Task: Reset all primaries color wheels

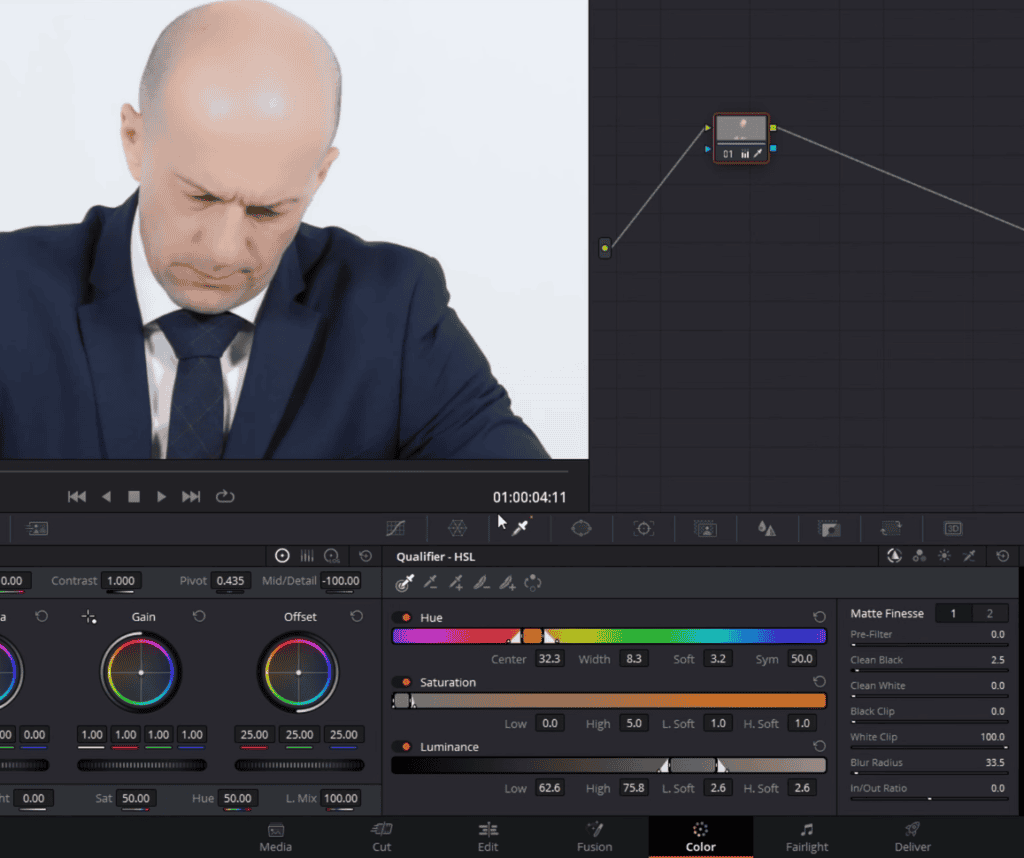Action: tap(365, 556)
